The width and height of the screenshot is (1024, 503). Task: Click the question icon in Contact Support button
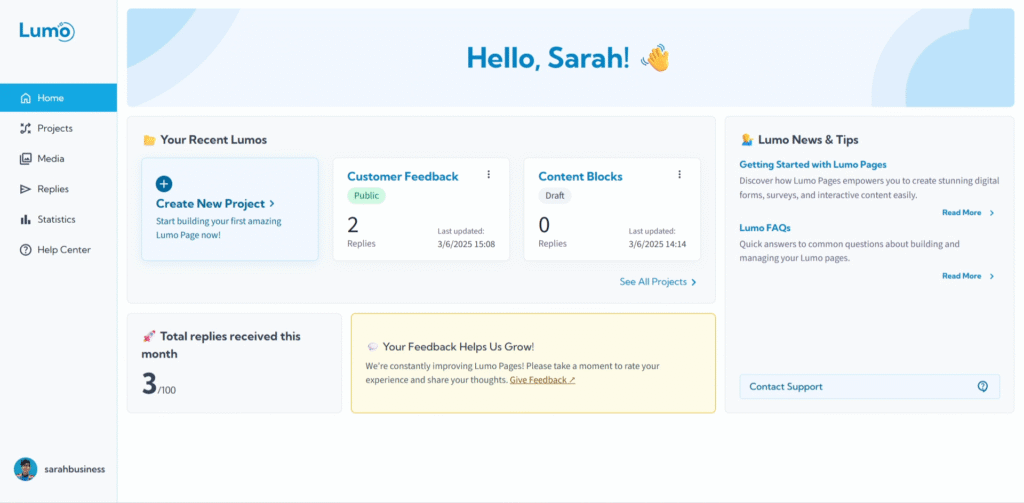pos(983,386)
